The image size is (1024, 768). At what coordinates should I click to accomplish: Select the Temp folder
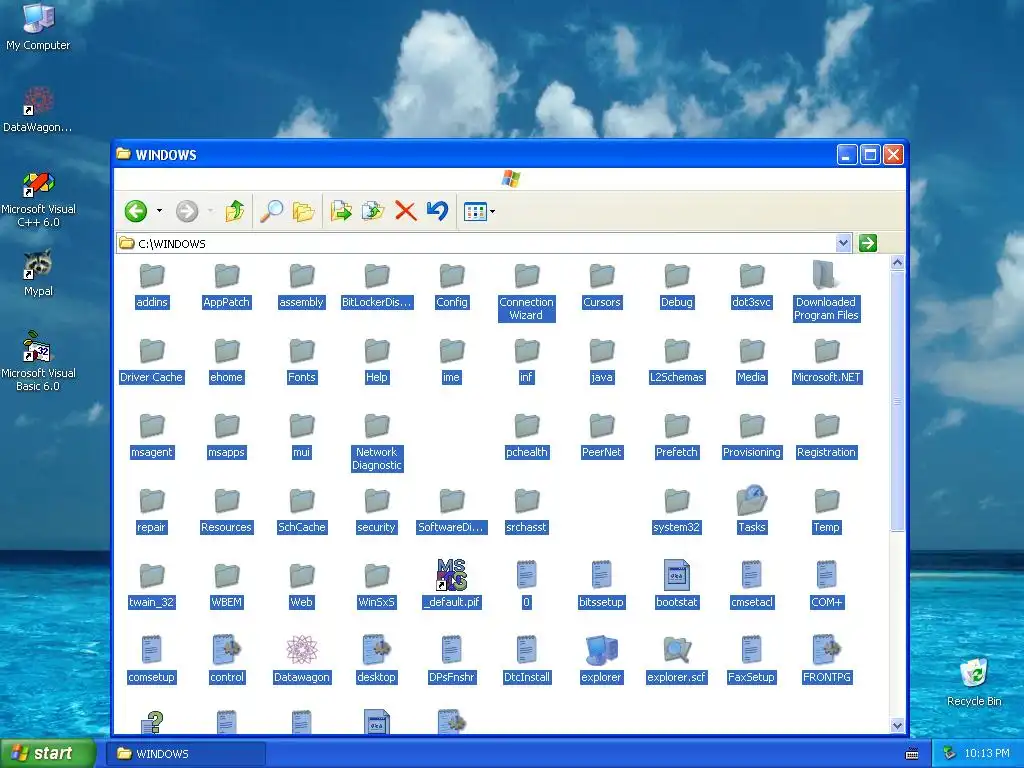827,511
